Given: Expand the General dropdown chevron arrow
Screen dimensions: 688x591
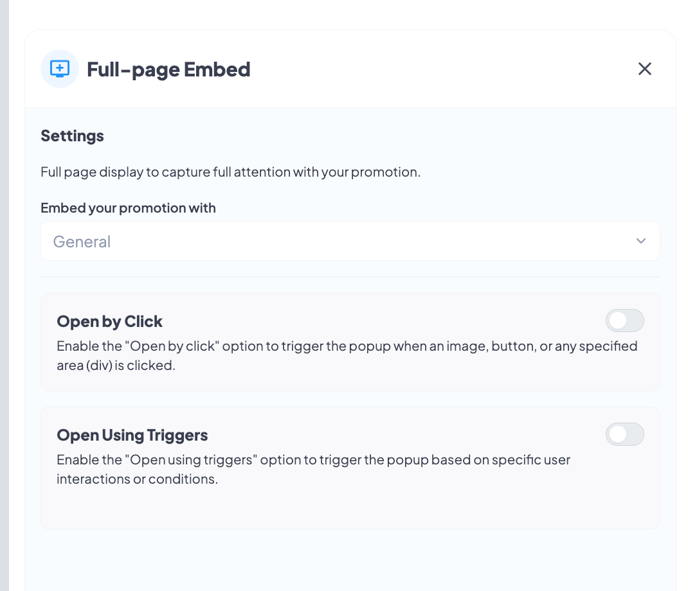Looking at the screenshot, I should 641,241.
